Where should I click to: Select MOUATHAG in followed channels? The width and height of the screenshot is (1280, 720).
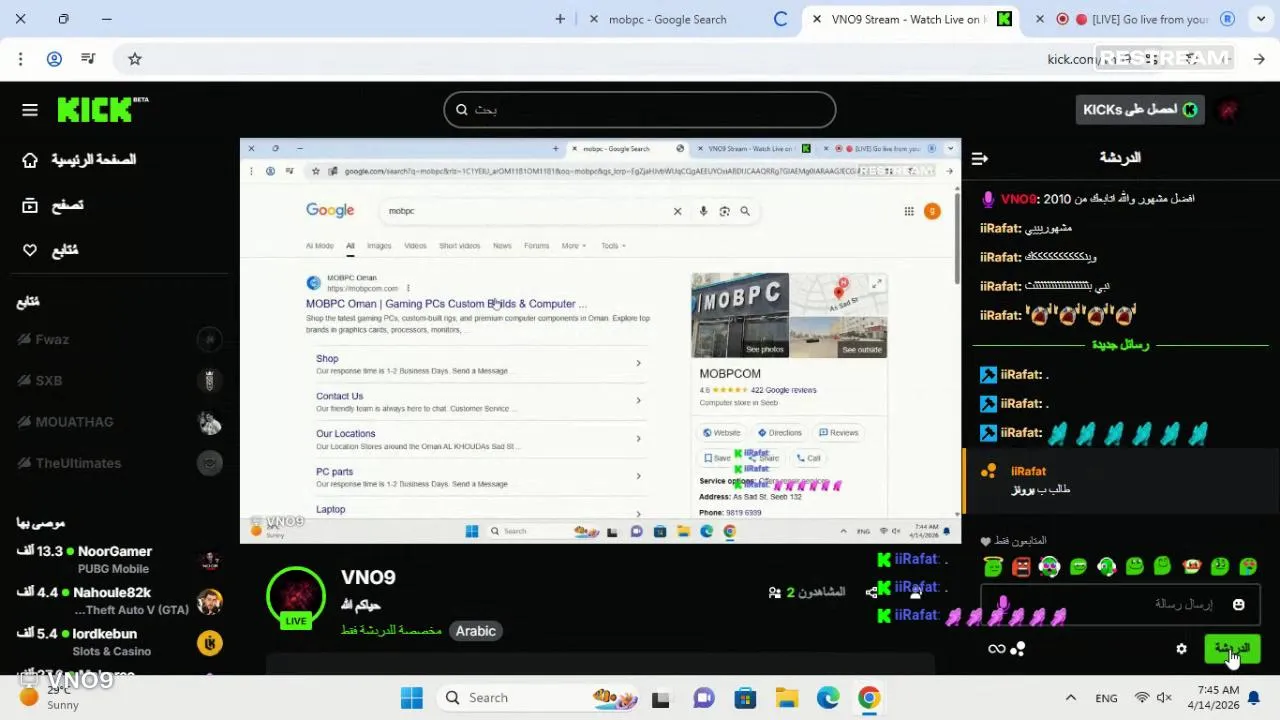click(x=118, y=422)
